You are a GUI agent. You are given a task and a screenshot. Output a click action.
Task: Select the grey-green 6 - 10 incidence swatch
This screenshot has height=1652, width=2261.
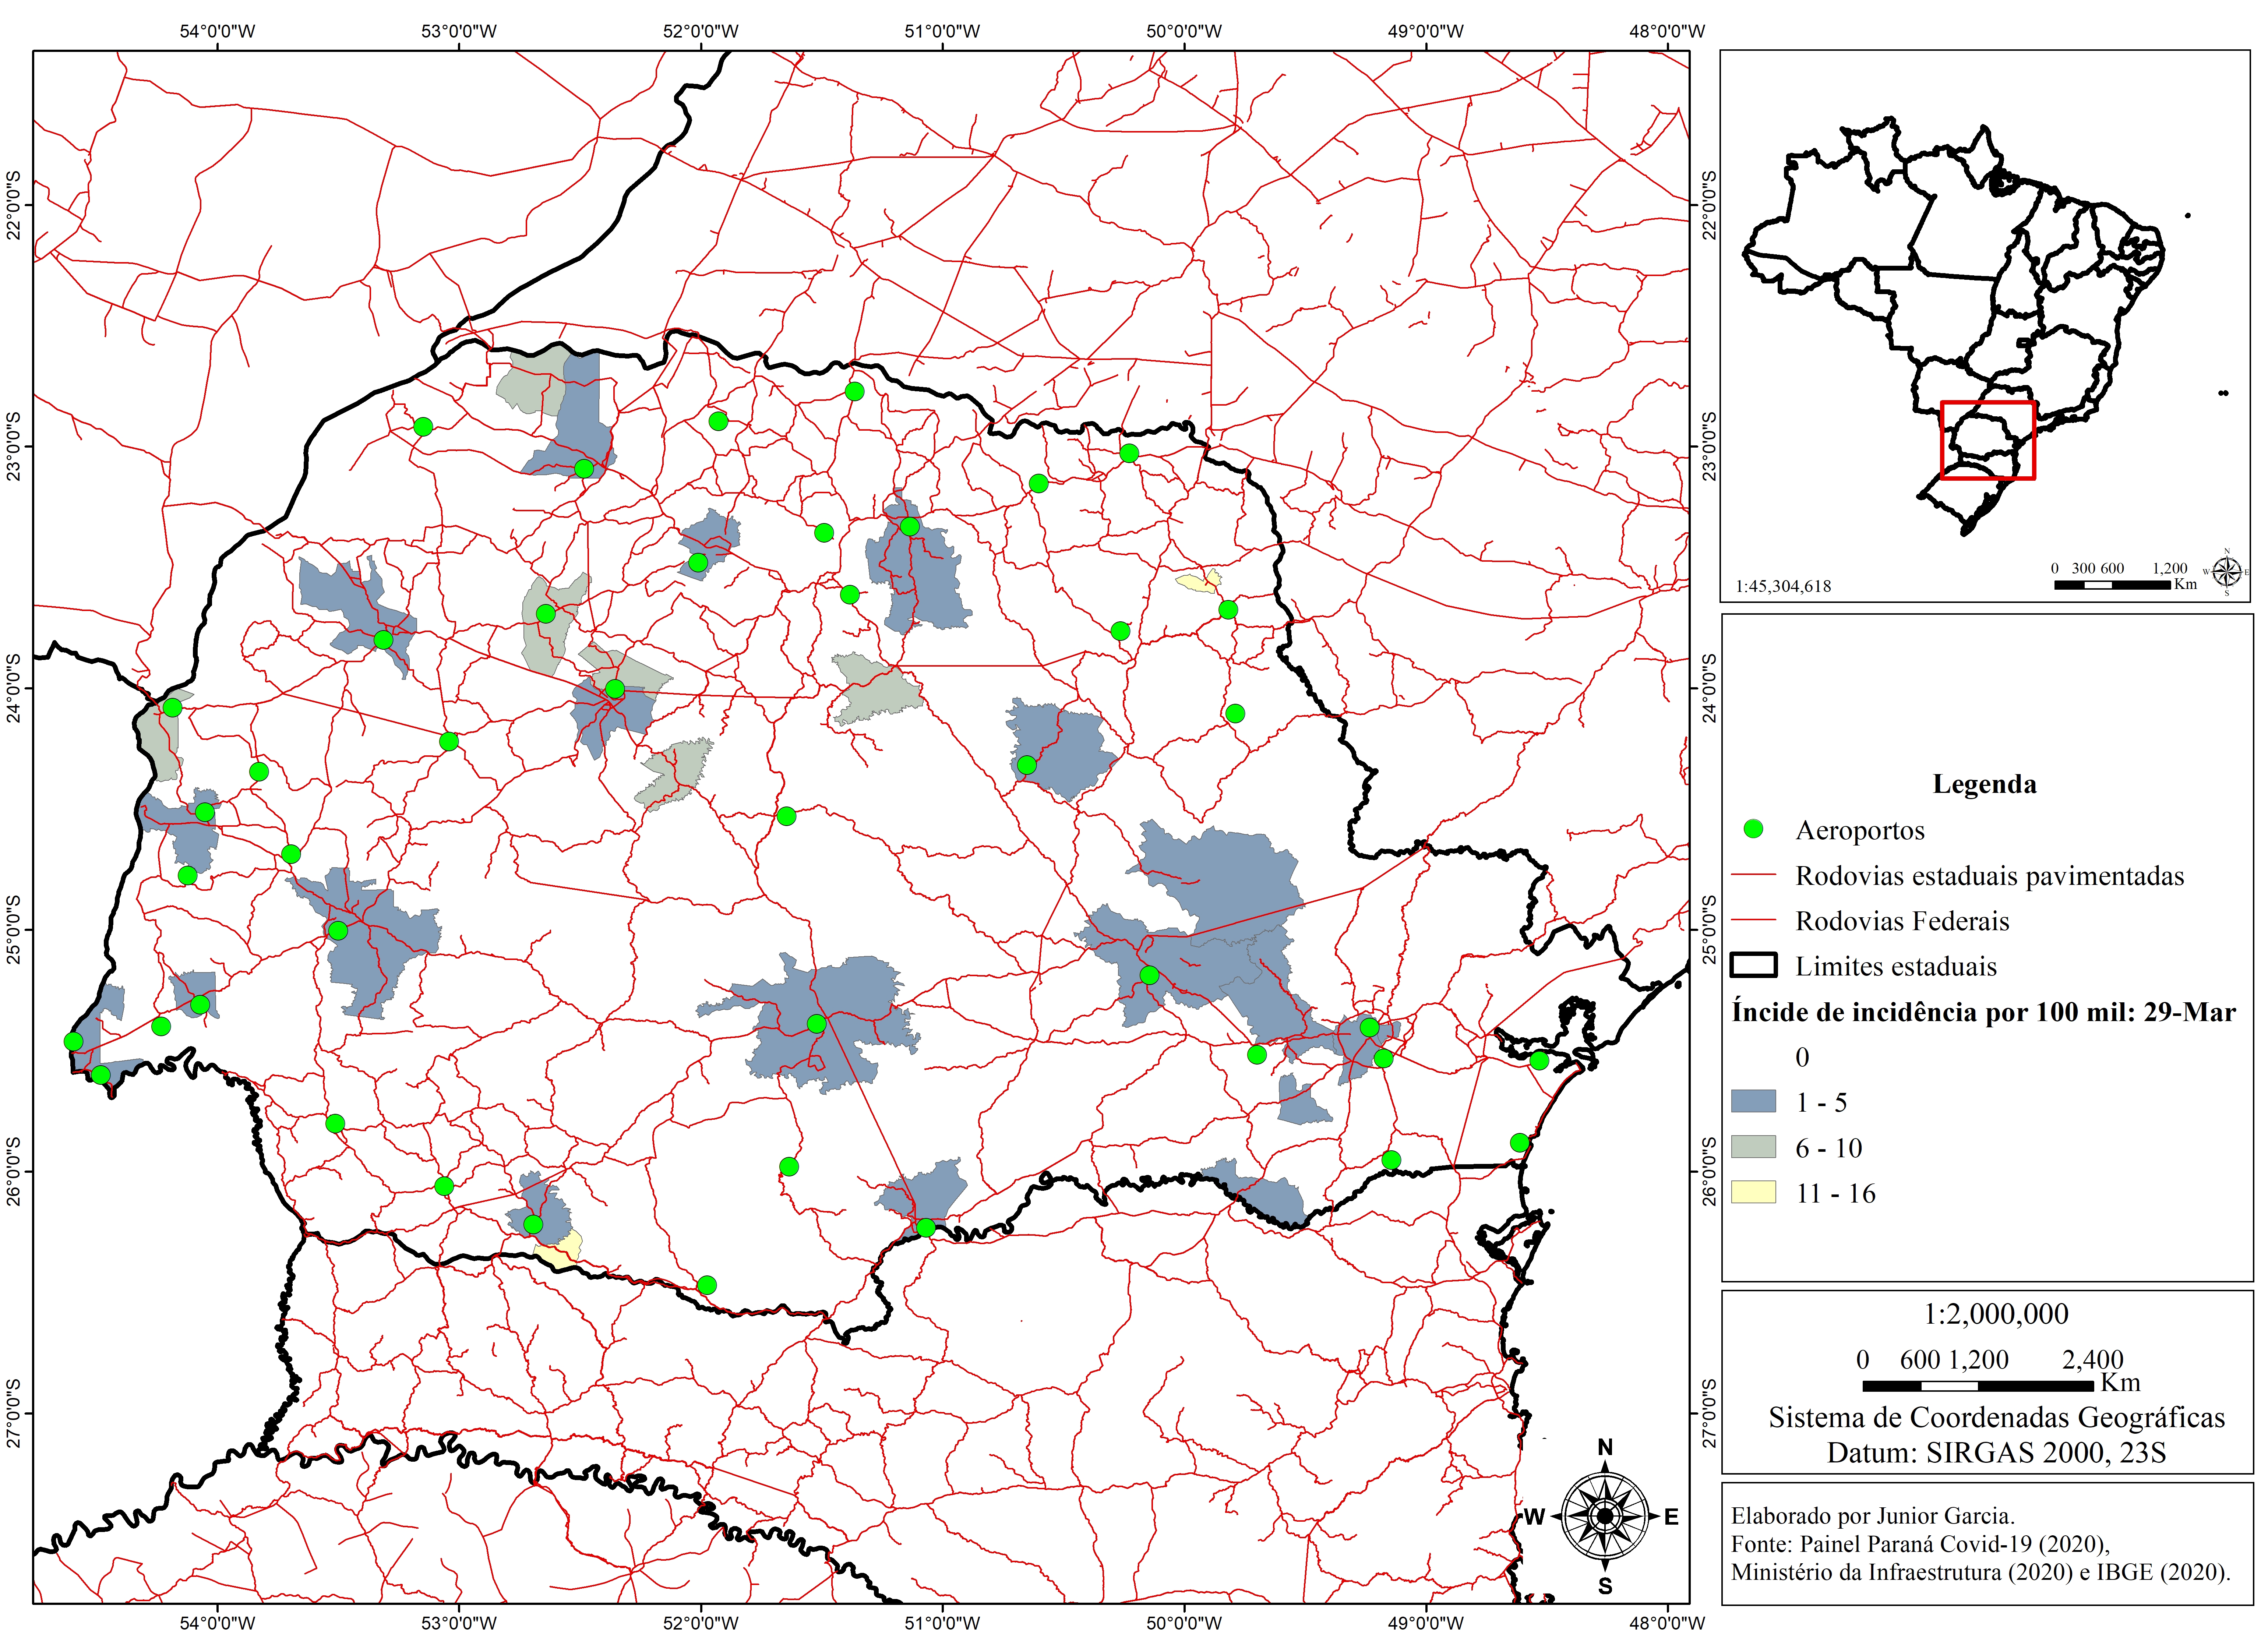point(1753,1146)
